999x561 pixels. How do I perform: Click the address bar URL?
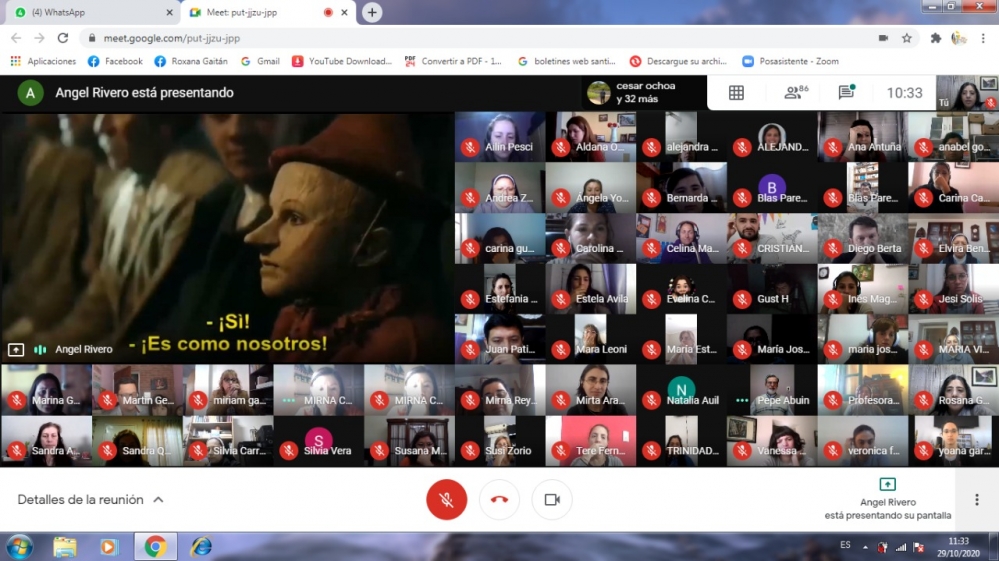(172, 38)
